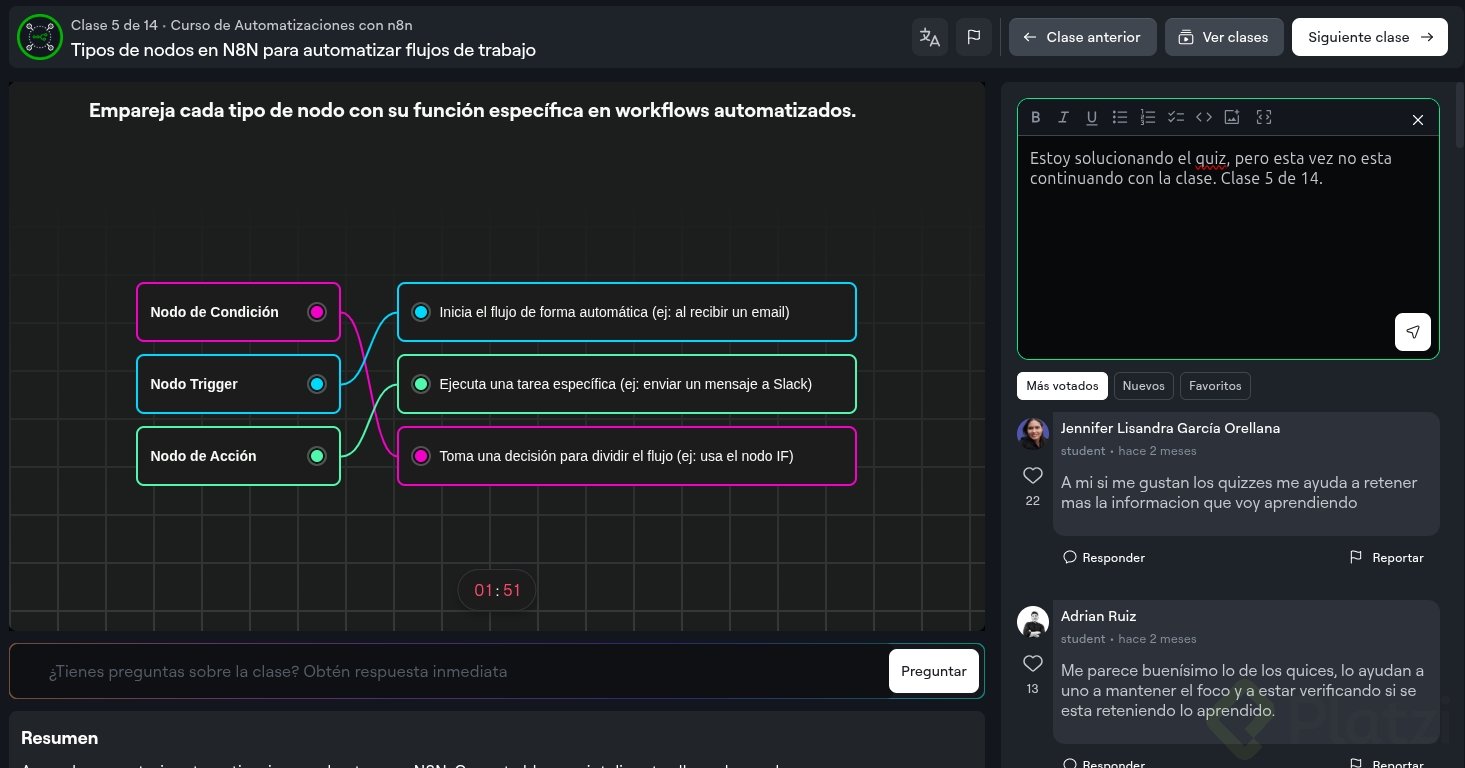The width and height of the screenshot is (1465, 768).
Task: Select the green connector beside 'Ejecuta una tarea'
Action: point(421,384)
